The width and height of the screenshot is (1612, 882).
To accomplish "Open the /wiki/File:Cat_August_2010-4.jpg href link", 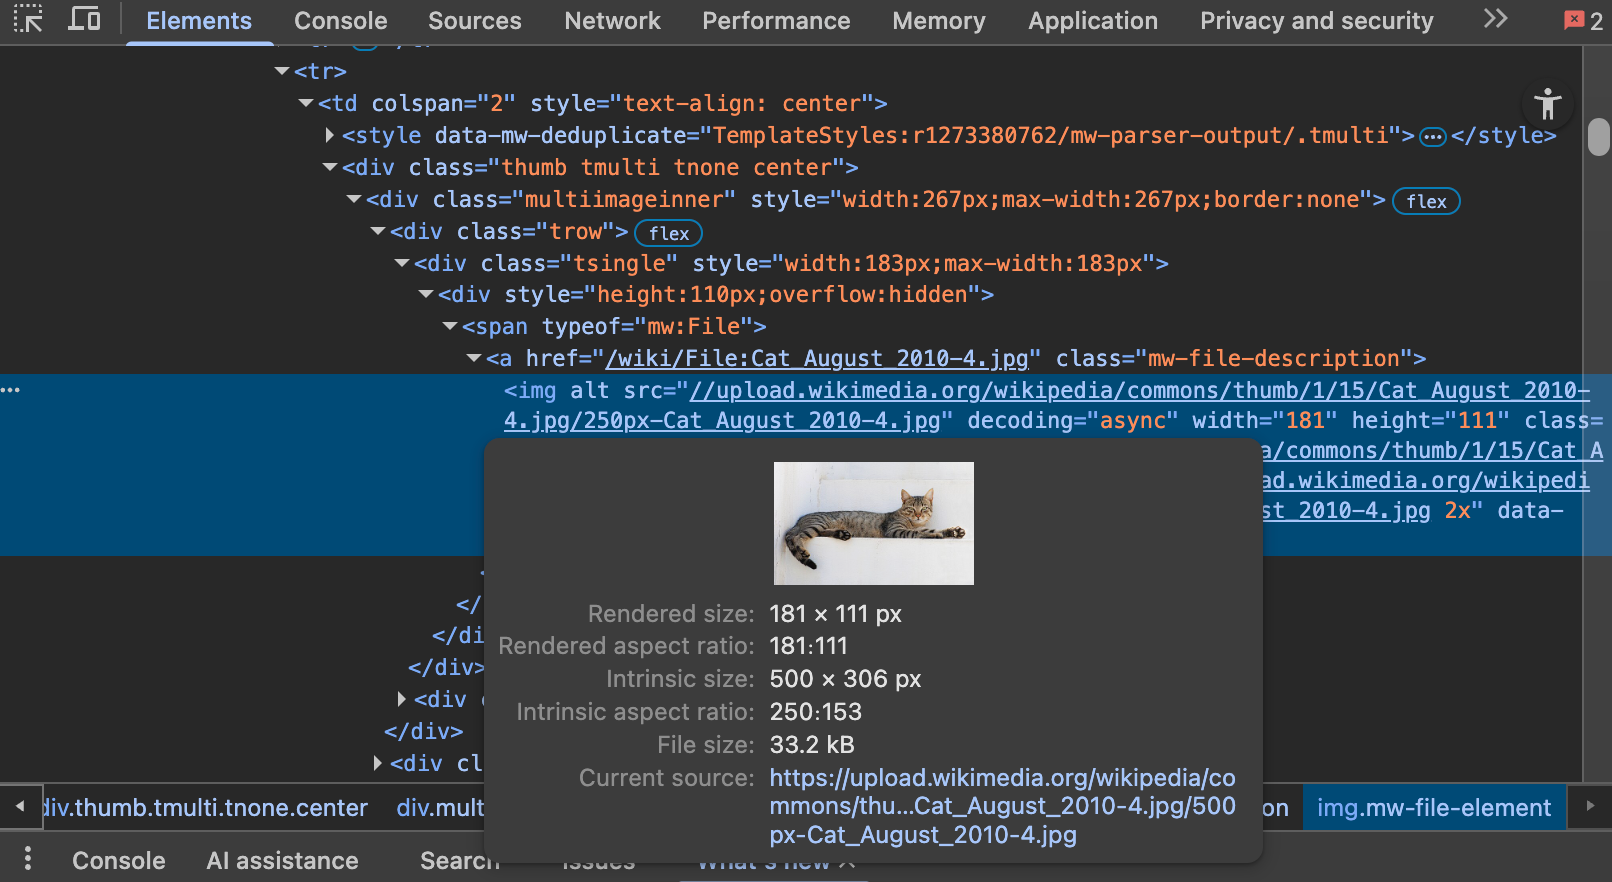I will coord(816,359).
